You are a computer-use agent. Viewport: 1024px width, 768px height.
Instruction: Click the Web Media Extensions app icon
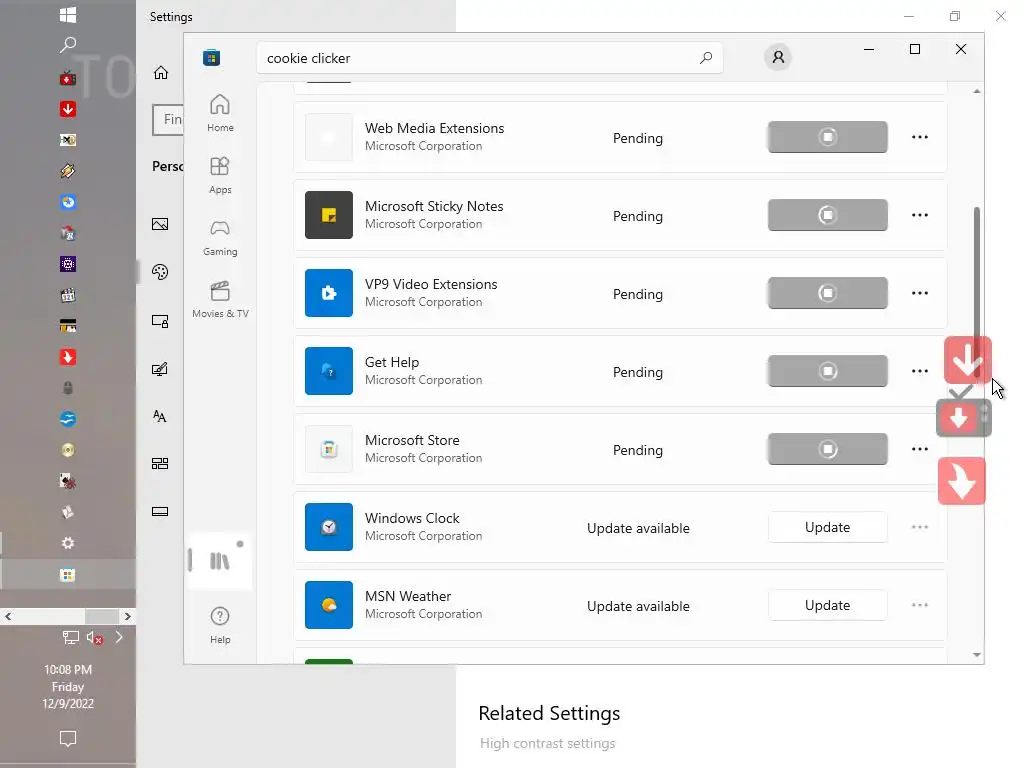click(329, 137)
